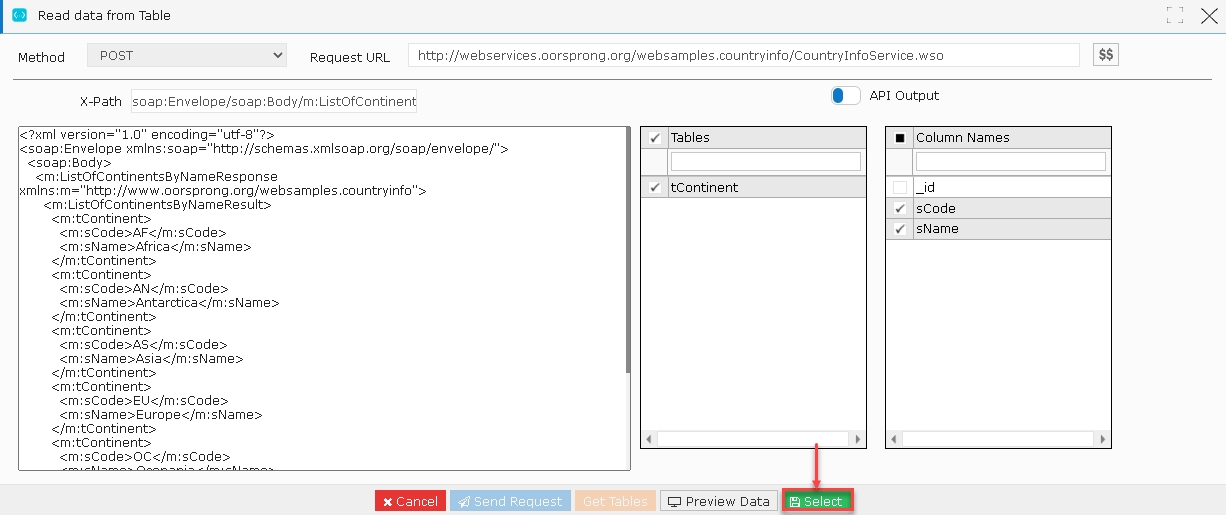Click the Request URL input field
Image resolution: width=1226 pixels, height=515 pixels.
(743, 56)
